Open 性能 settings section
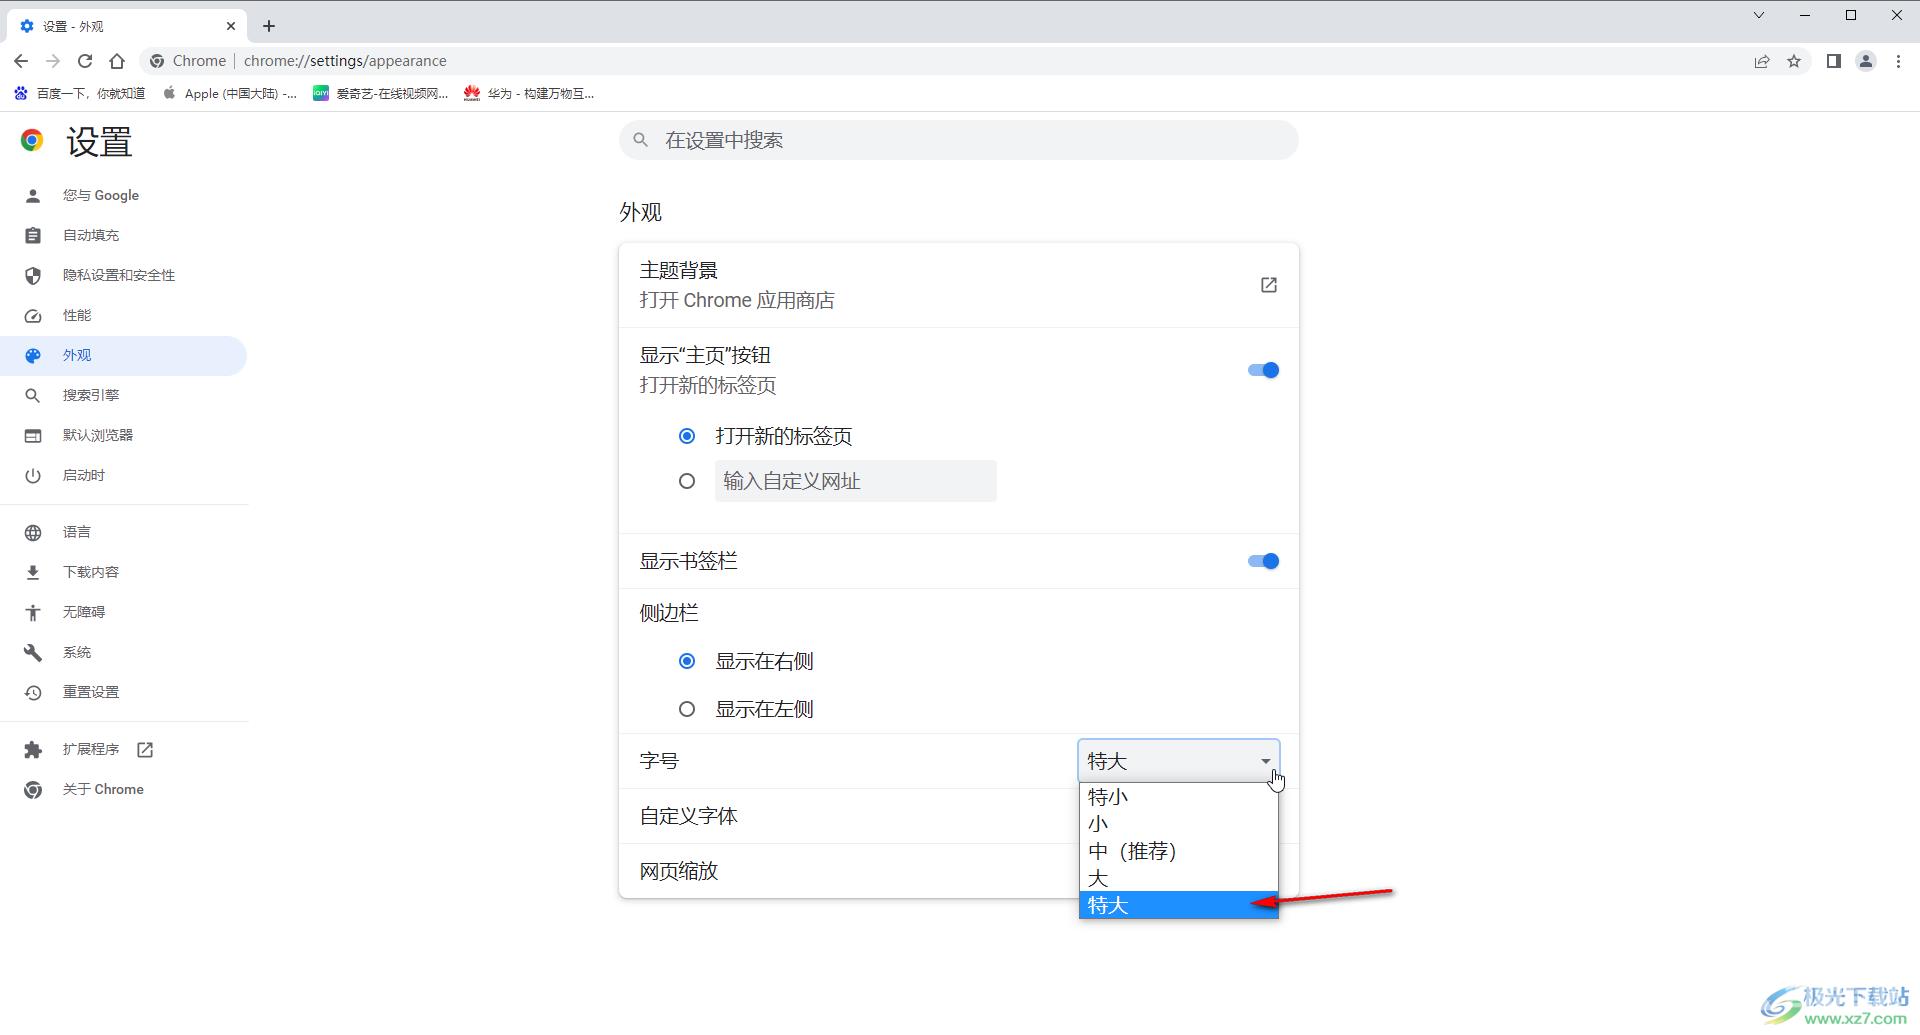 123,315
